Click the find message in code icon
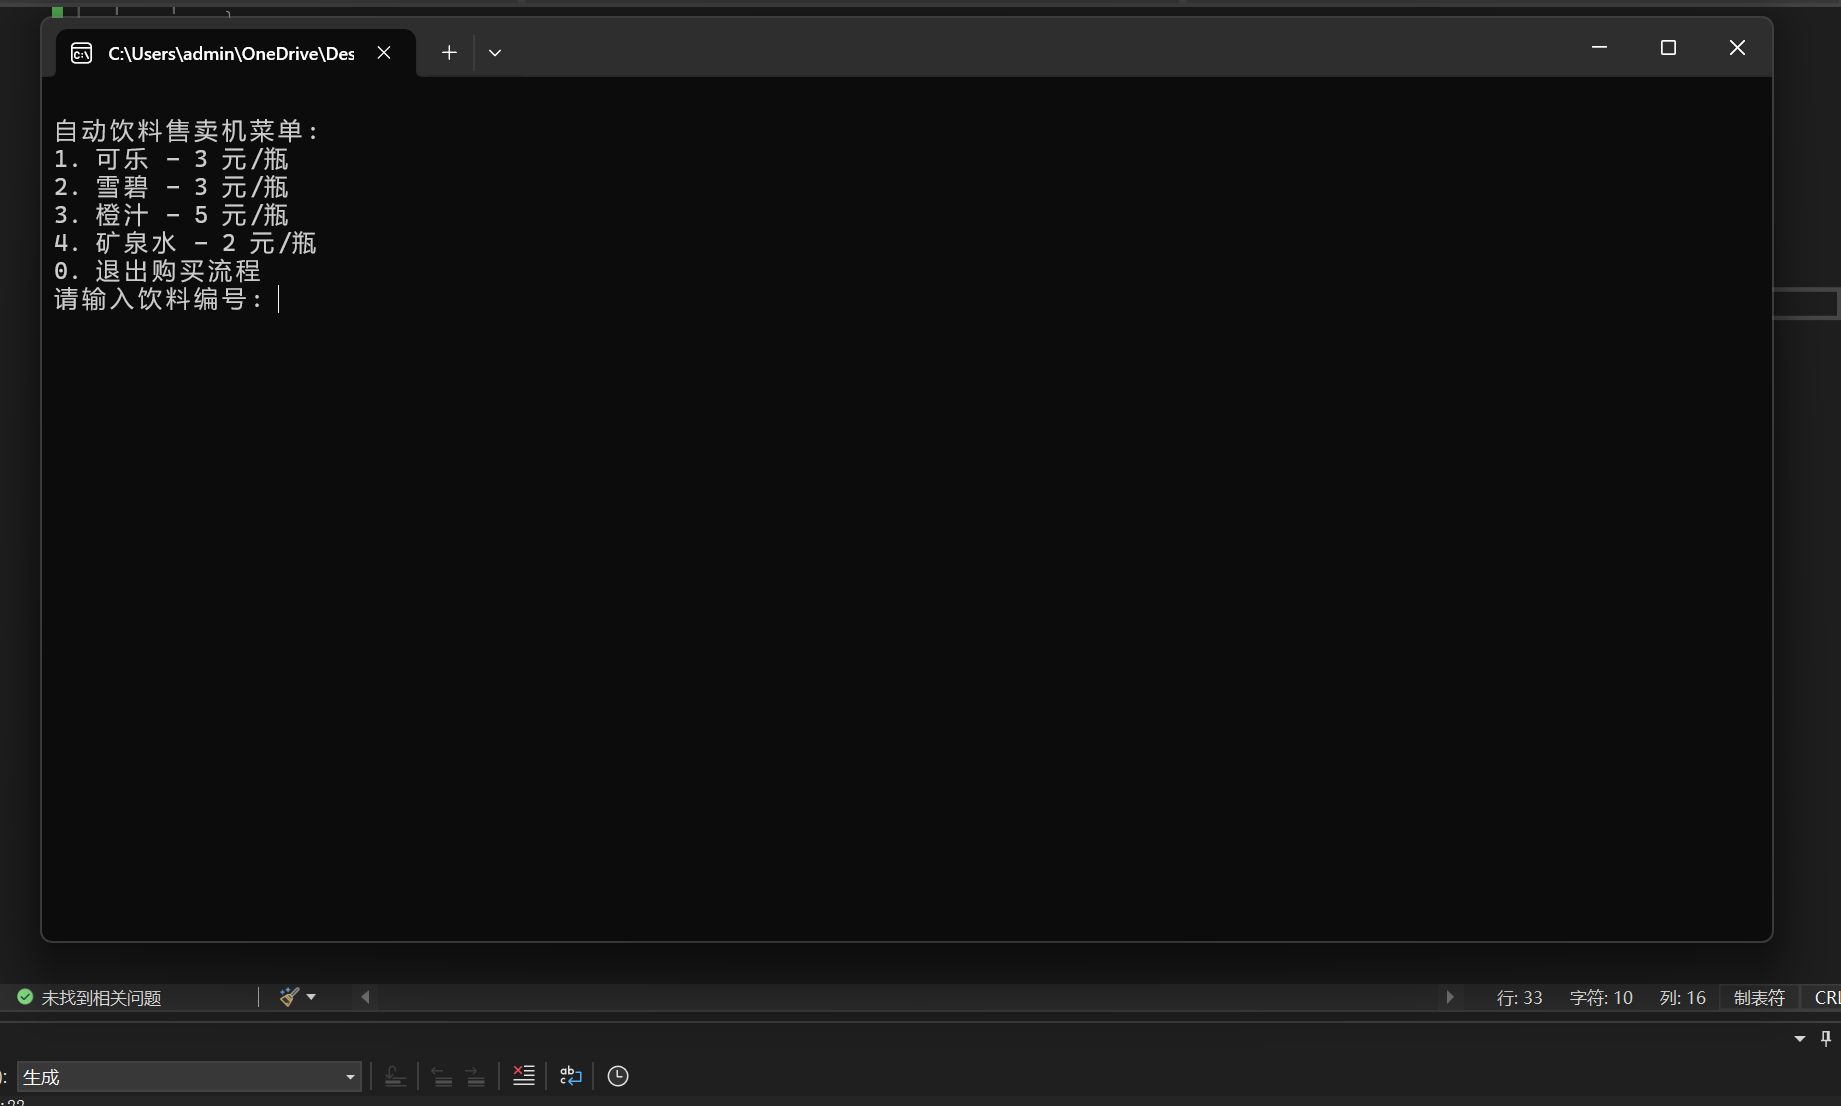1841x1106 pixels. pos(395,1077)
